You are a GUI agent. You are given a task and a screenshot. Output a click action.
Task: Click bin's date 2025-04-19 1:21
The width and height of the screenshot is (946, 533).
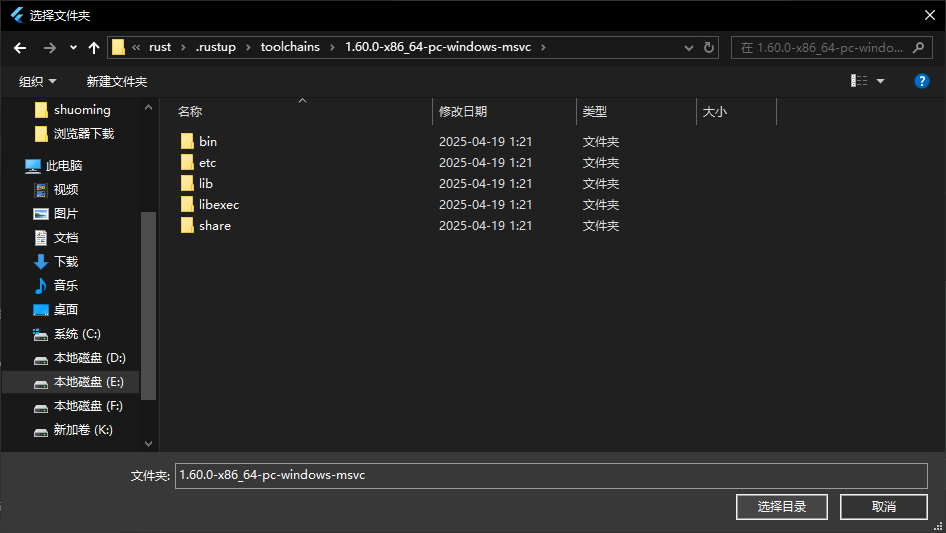coord(486,142)
